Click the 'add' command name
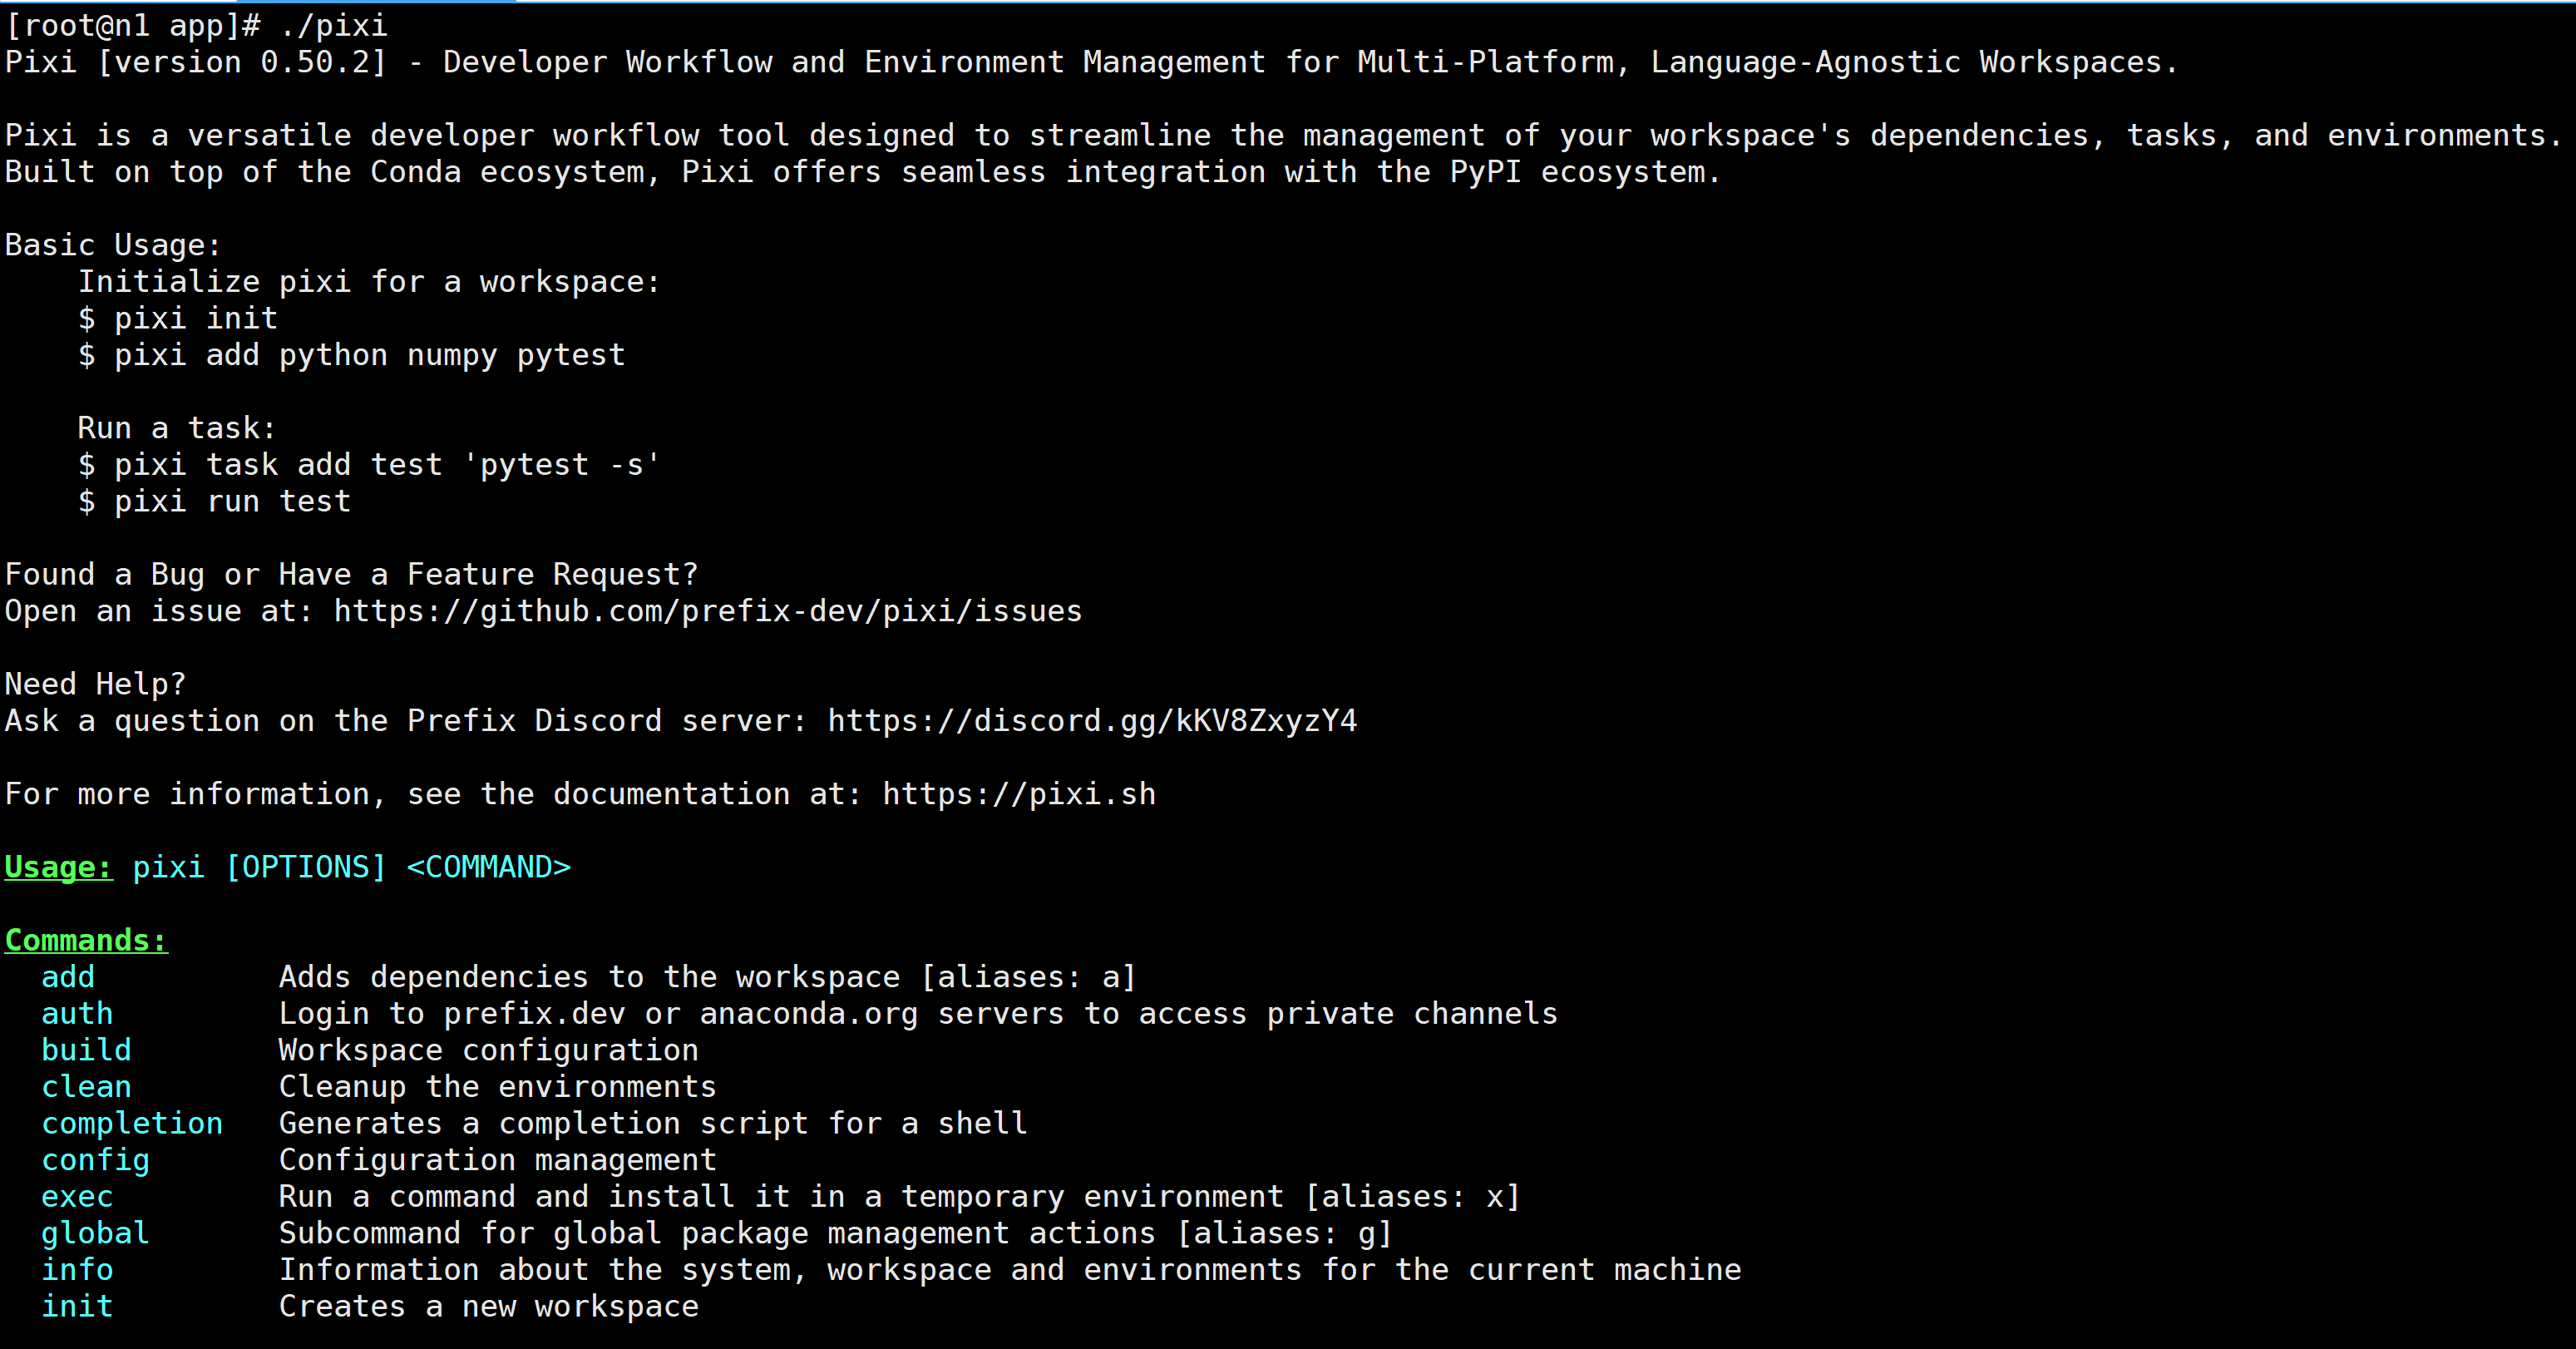2576x1349 pixels. 68,977
